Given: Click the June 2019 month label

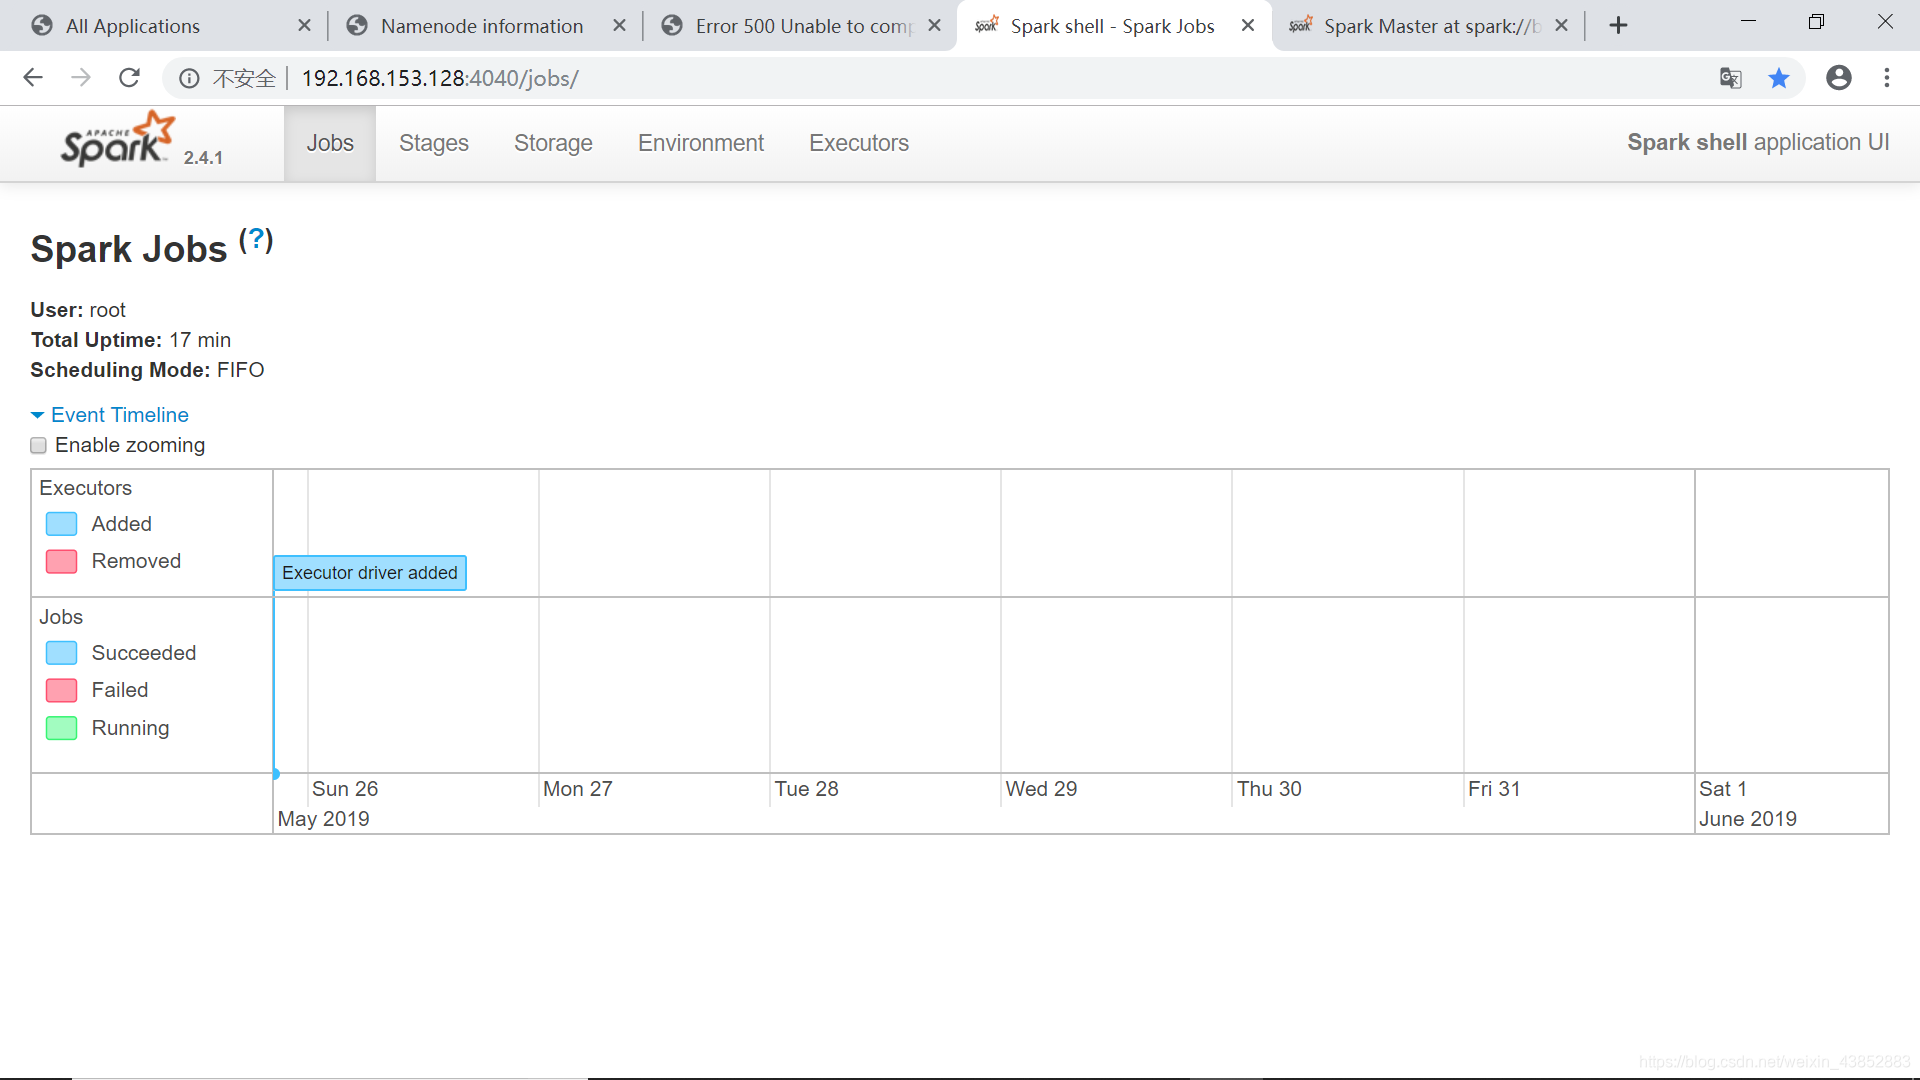Looking at the screenshot, I should 1748,819.
